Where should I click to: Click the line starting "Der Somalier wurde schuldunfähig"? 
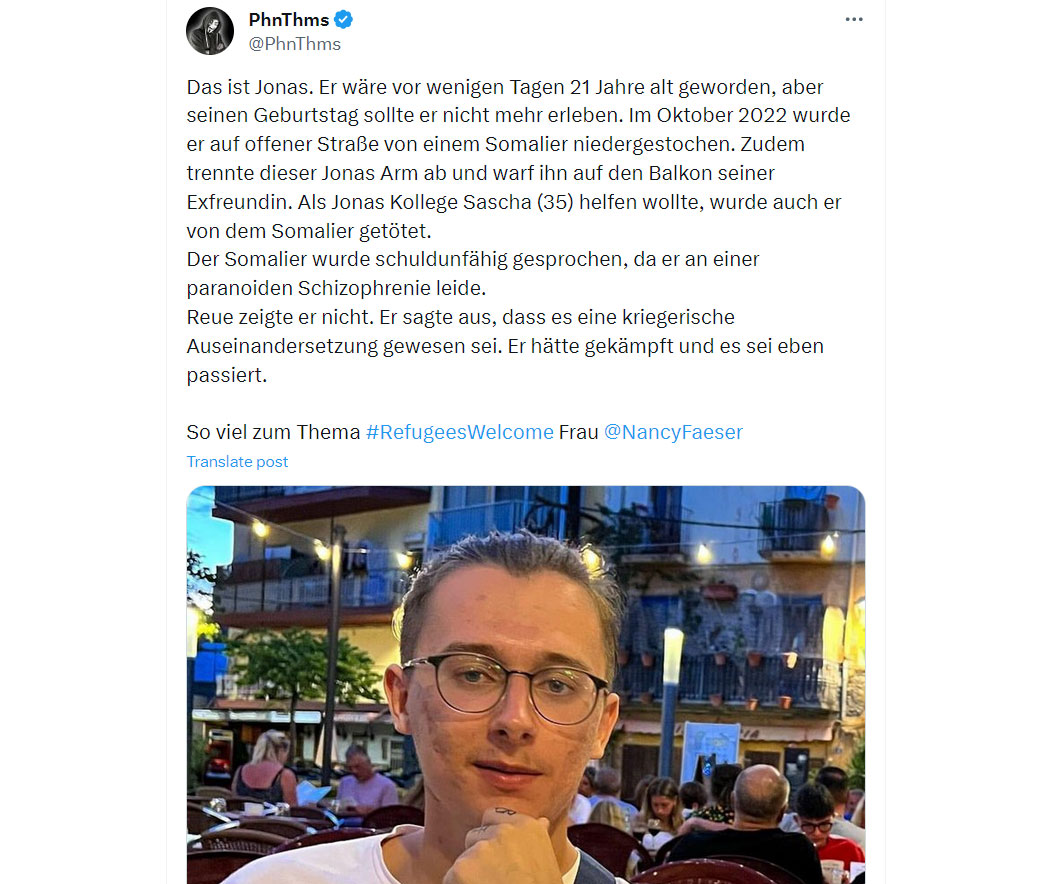click(473, 260)
